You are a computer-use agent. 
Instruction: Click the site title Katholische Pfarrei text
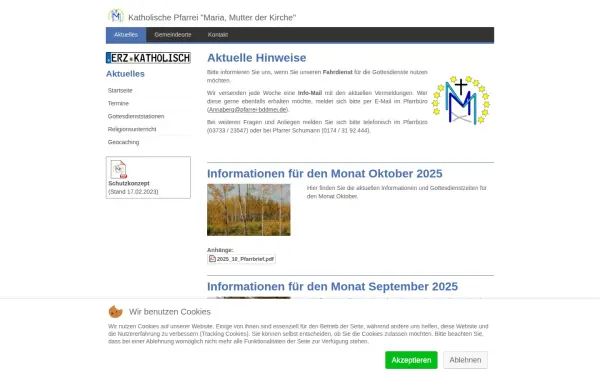[x=212, y=18]
